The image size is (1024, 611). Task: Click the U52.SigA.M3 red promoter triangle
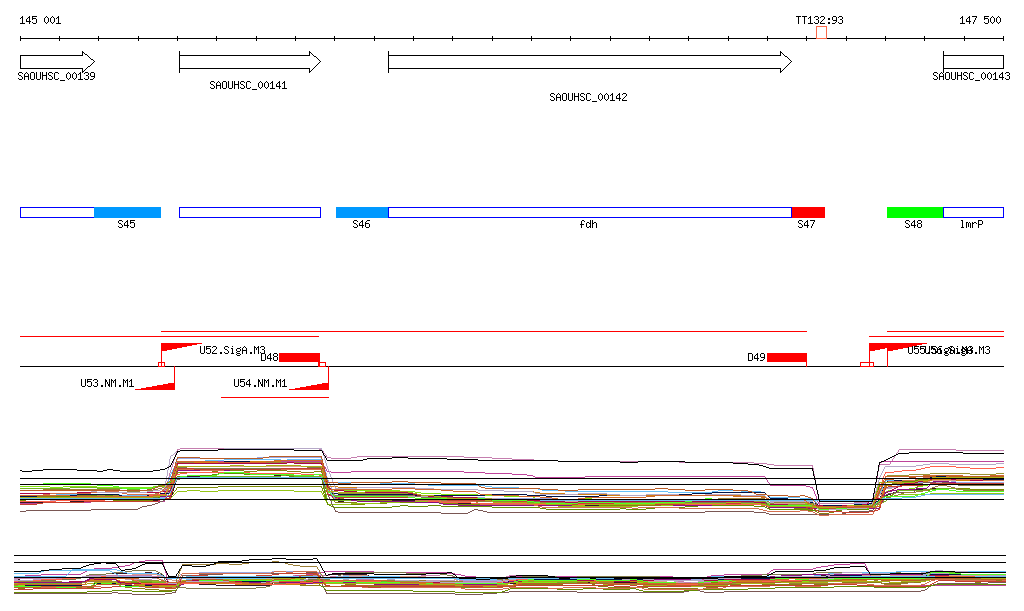(179, 348)
